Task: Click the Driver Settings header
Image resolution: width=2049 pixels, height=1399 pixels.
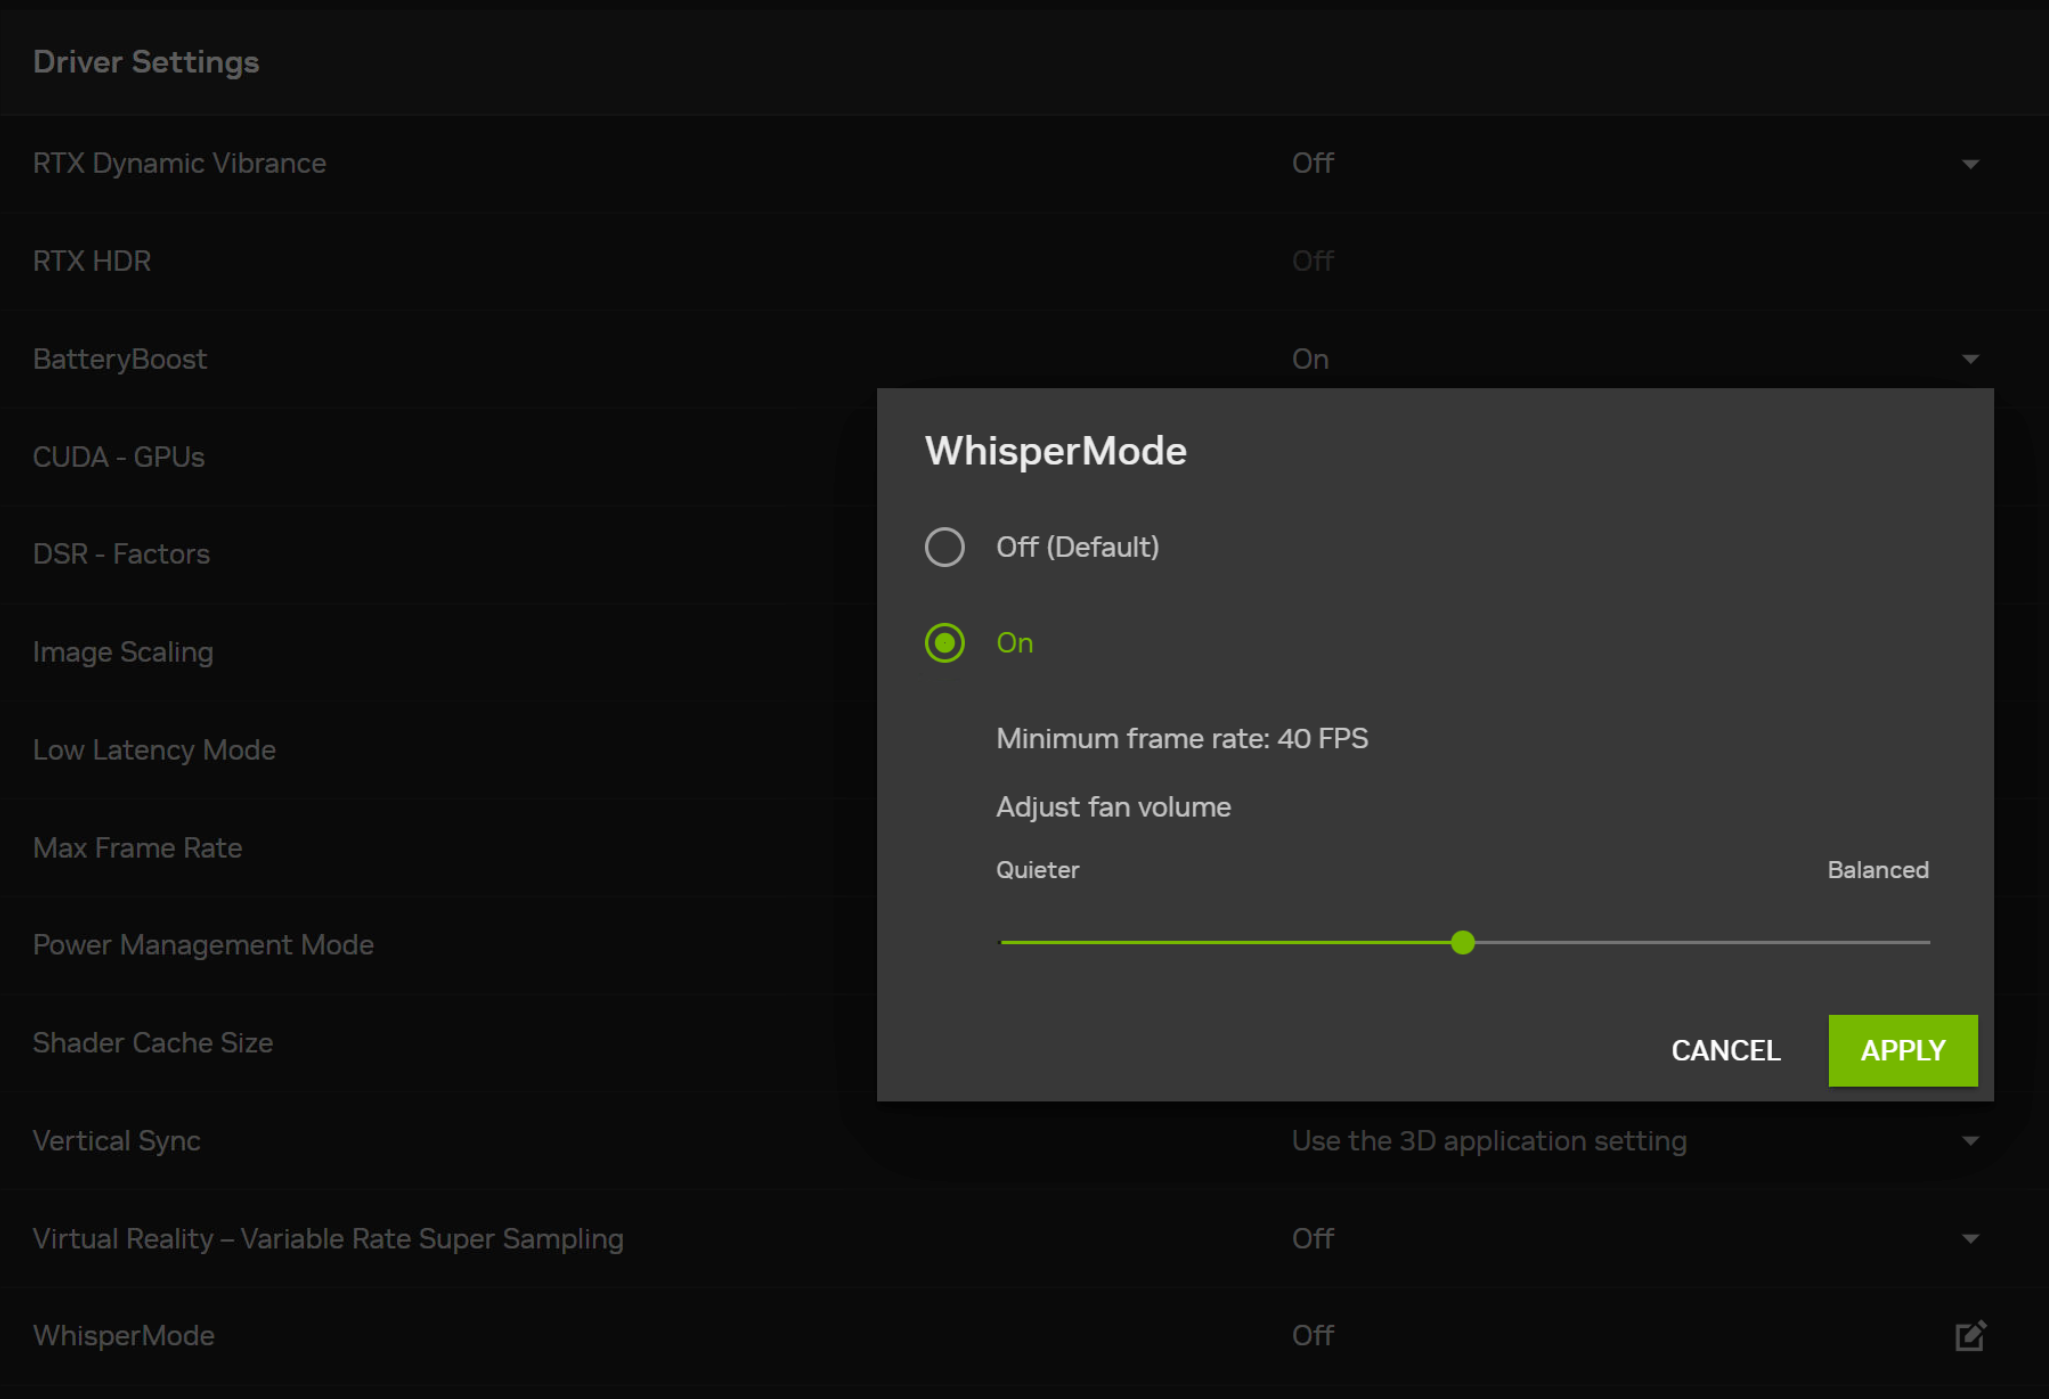Action: click(x=146, y=61)
